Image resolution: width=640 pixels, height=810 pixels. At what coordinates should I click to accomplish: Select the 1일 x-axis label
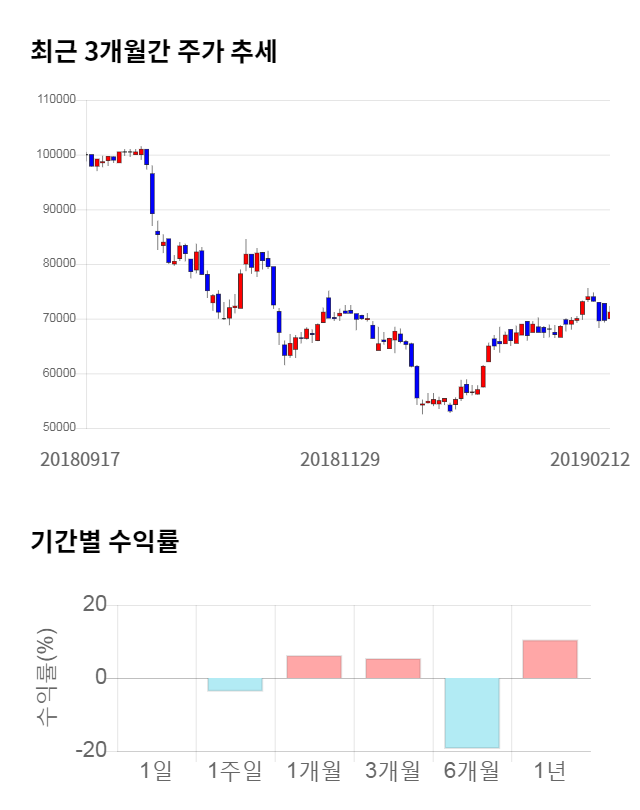click(x=156, y=771)
